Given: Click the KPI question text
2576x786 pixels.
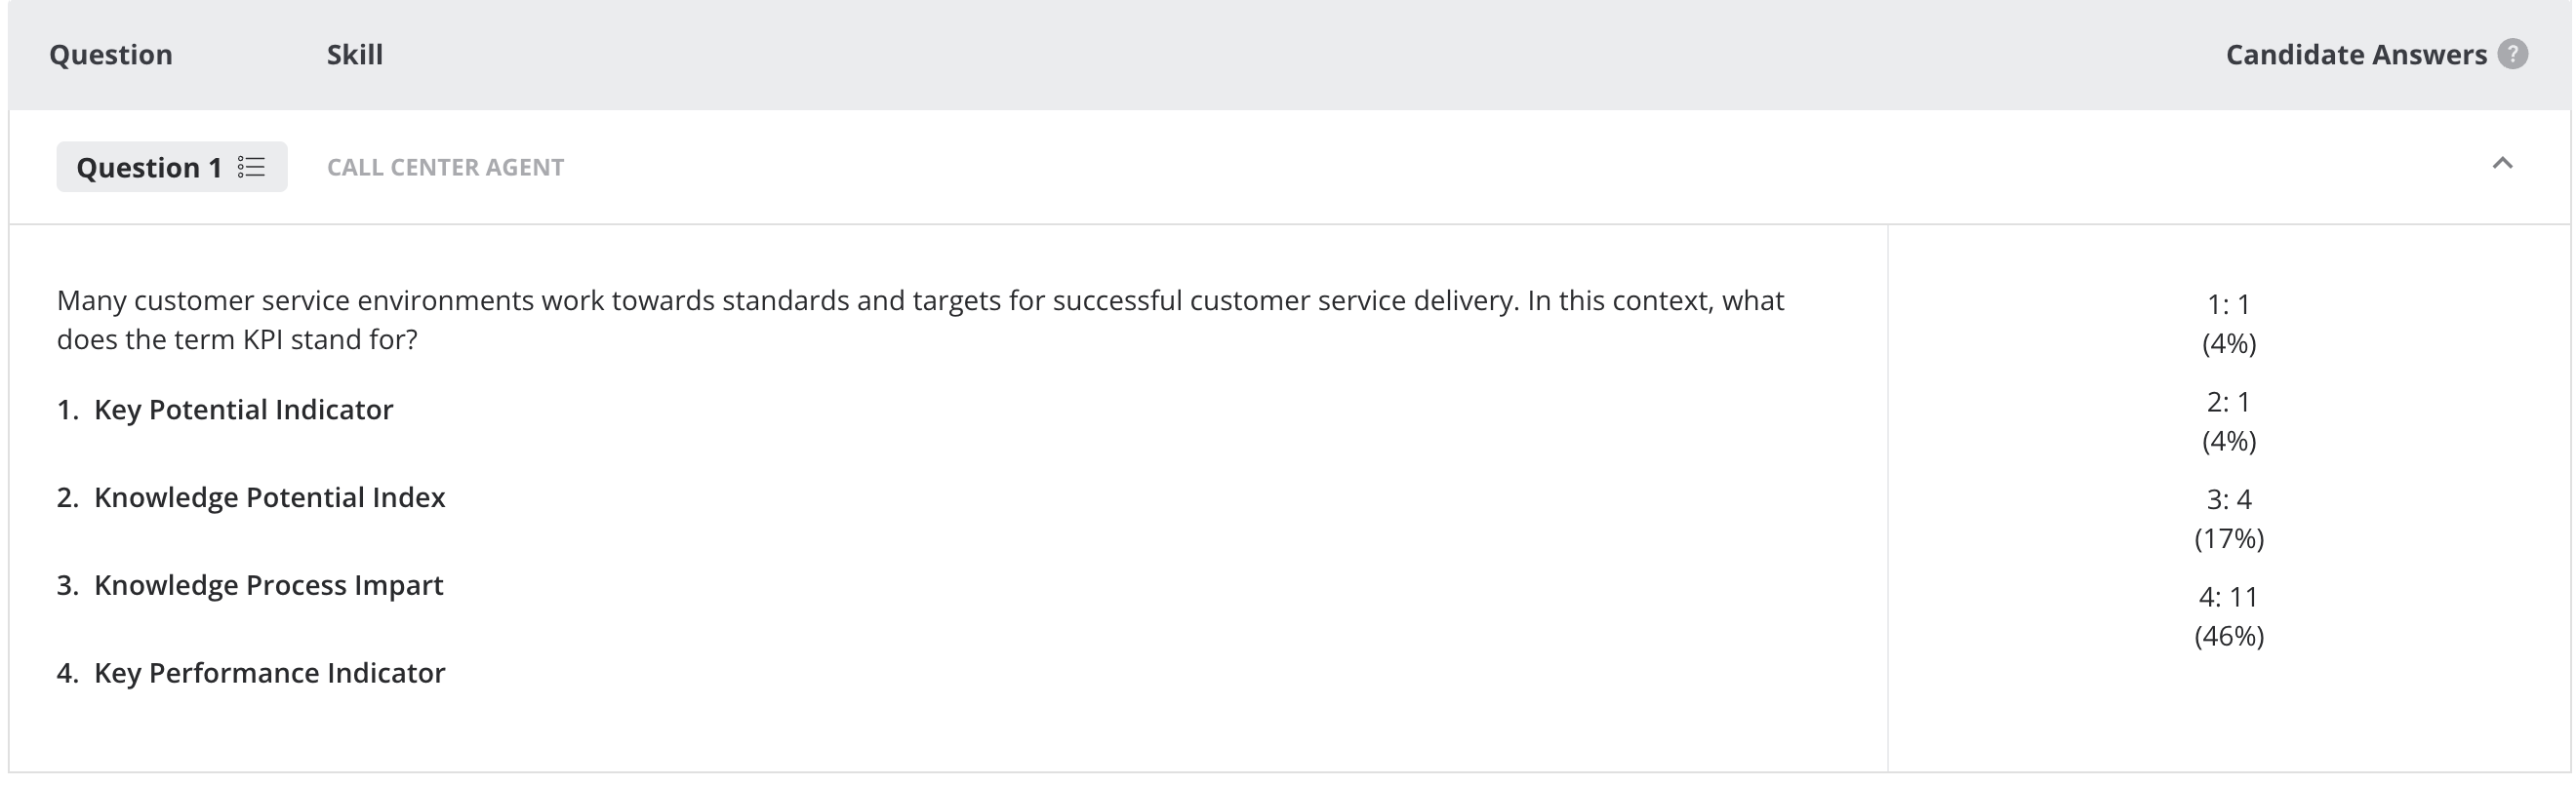Looking at the screenshot, I should [920, 320].
